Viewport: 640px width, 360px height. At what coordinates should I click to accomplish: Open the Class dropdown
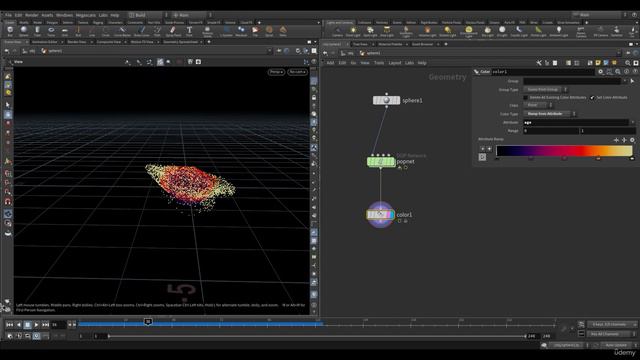click(538, 105)
